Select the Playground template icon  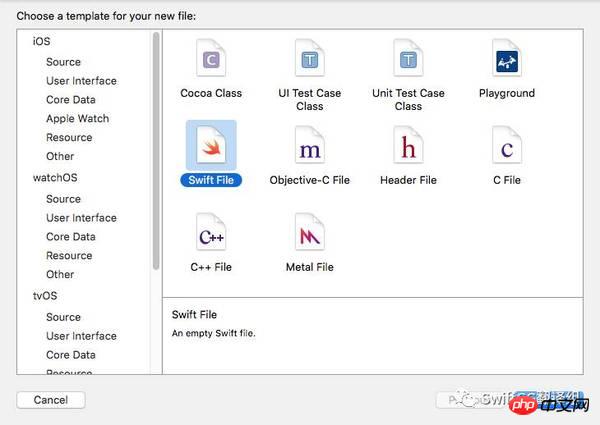(x=507, y=59)
